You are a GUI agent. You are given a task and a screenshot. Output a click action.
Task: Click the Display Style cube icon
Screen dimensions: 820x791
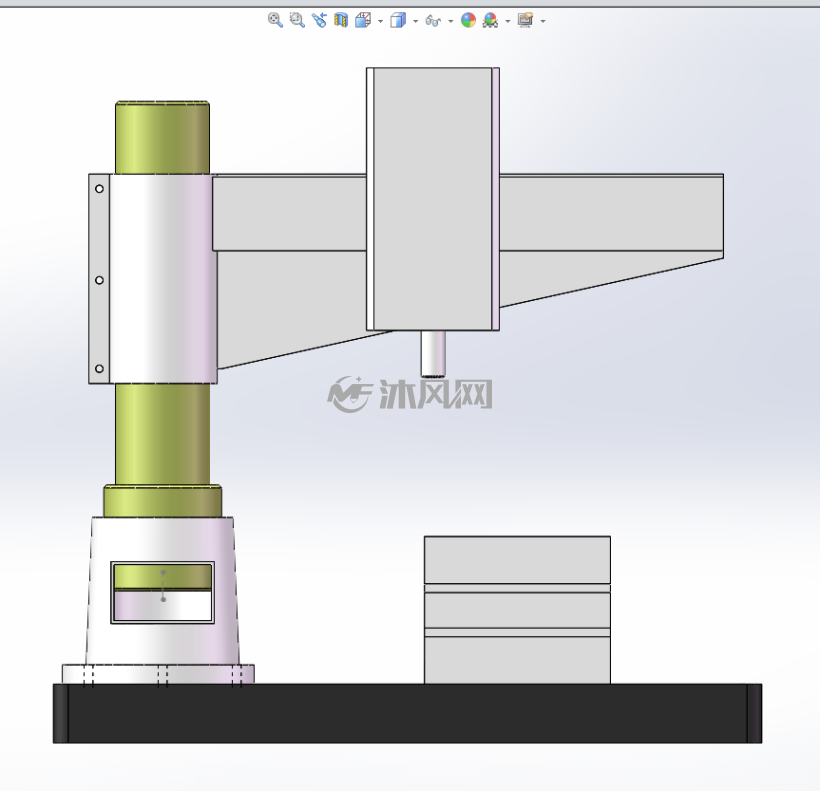[398, 20]
